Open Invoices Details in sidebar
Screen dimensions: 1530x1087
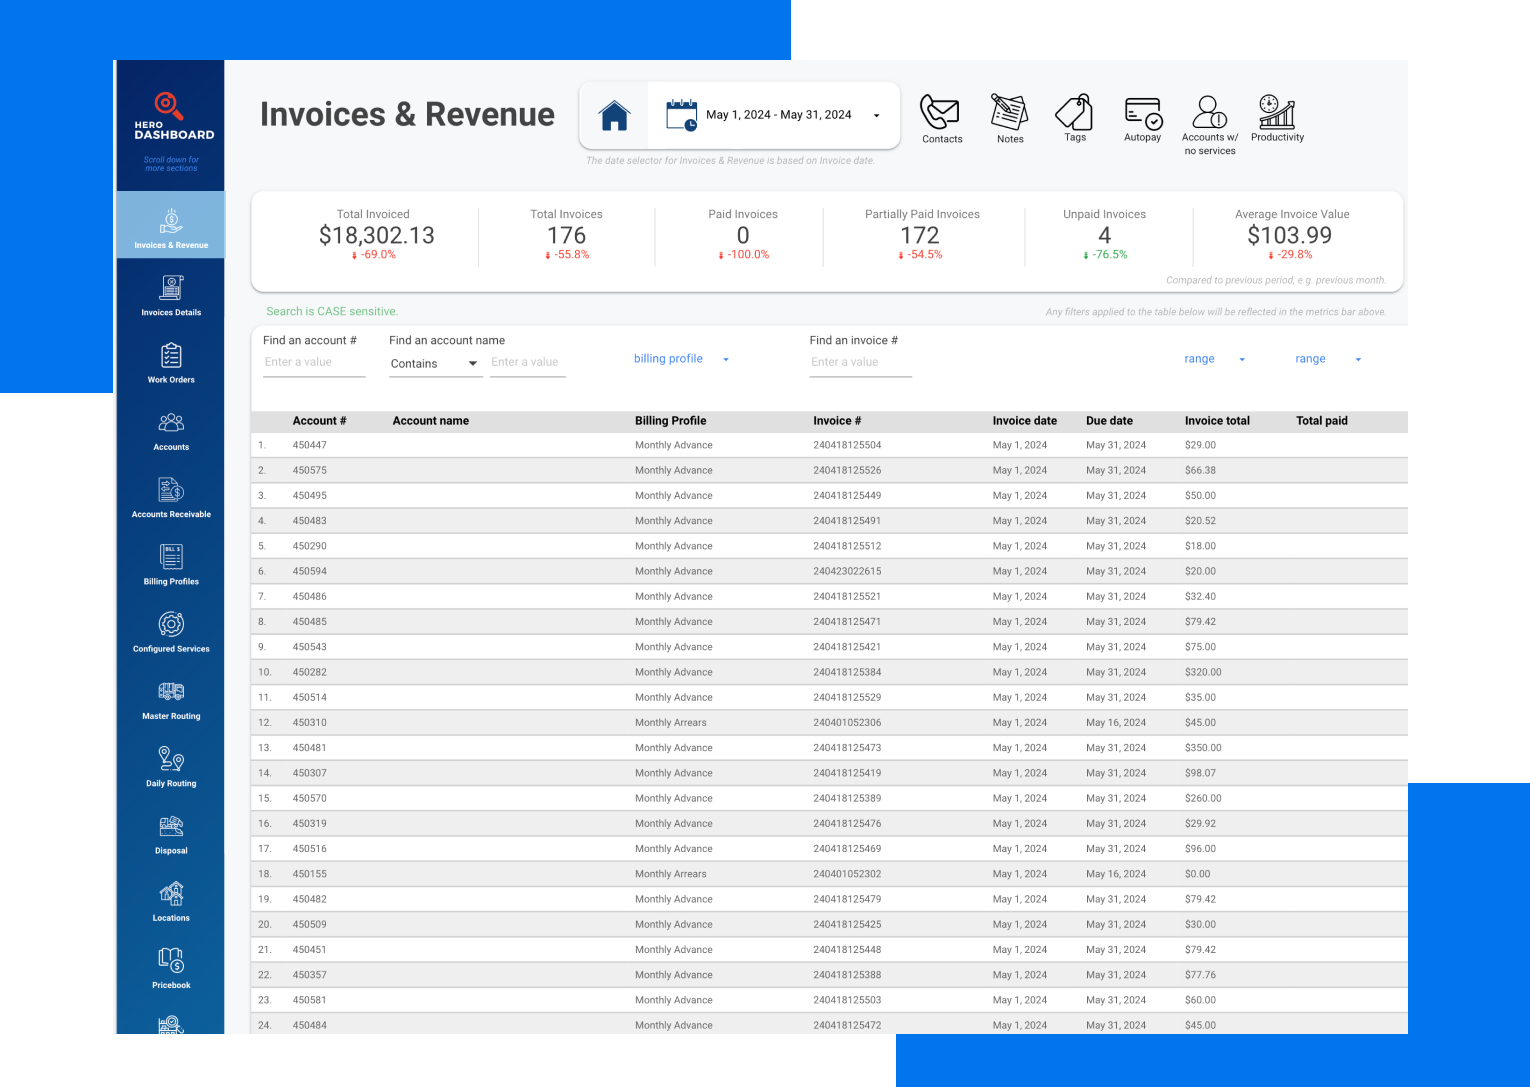click(x=171, y=295)
